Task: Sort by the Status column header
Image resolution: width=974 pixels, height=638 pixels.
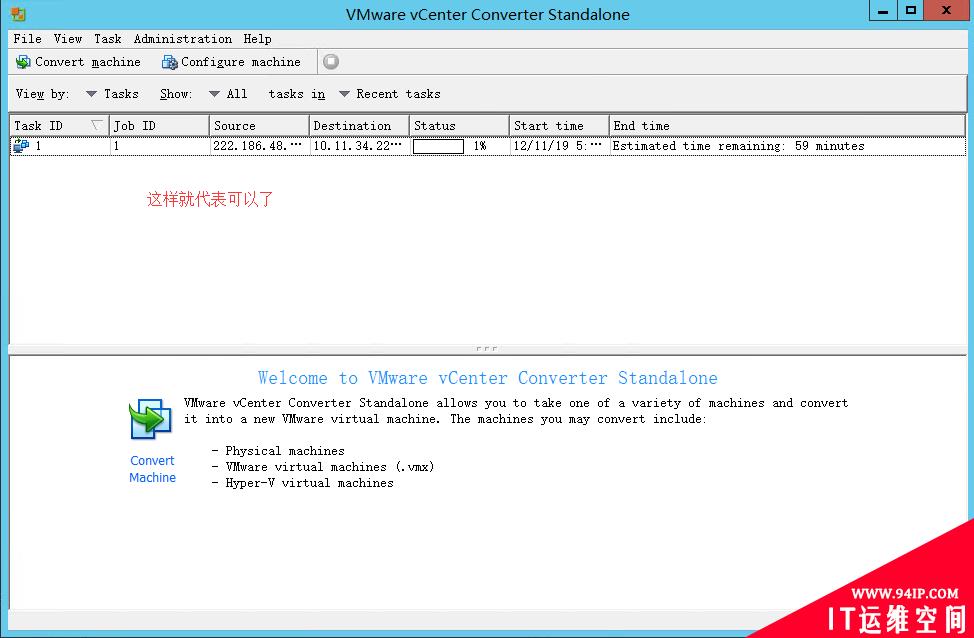Action: 460,125
